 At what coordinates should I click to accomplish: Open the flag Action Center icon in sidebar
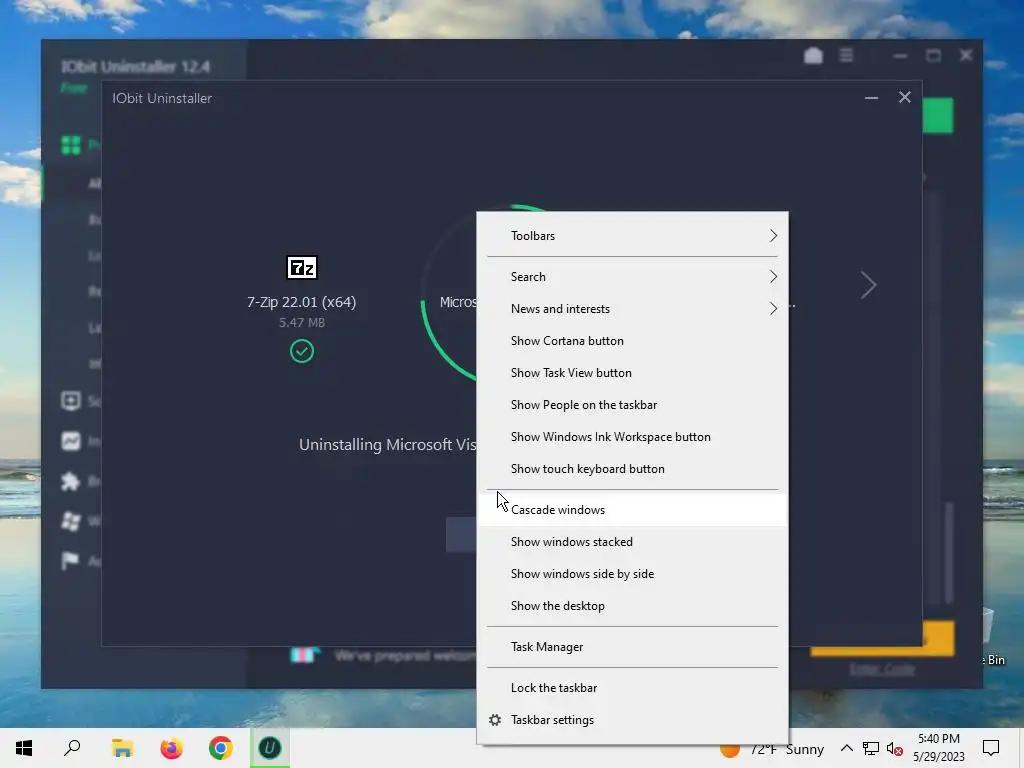coord(71,560)
